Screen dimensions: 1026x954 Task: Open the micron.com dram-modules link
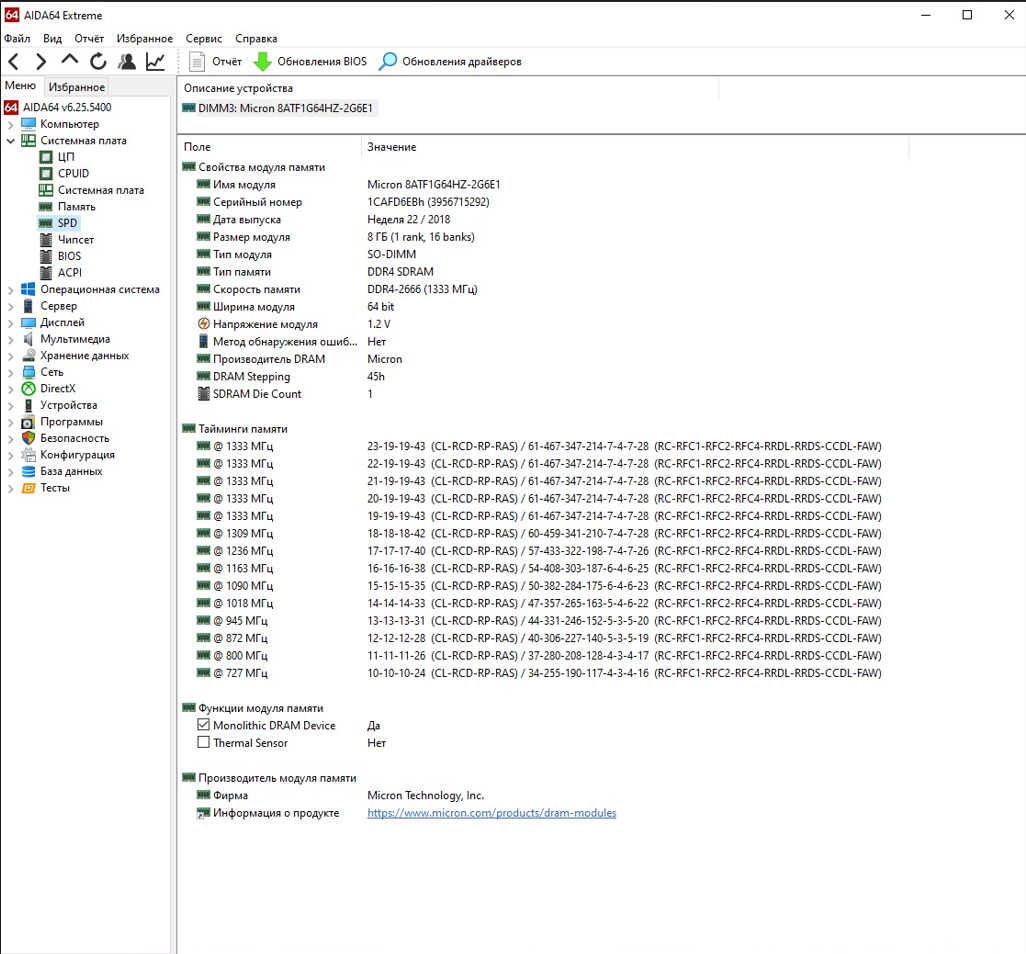click(x=491, y=813)
